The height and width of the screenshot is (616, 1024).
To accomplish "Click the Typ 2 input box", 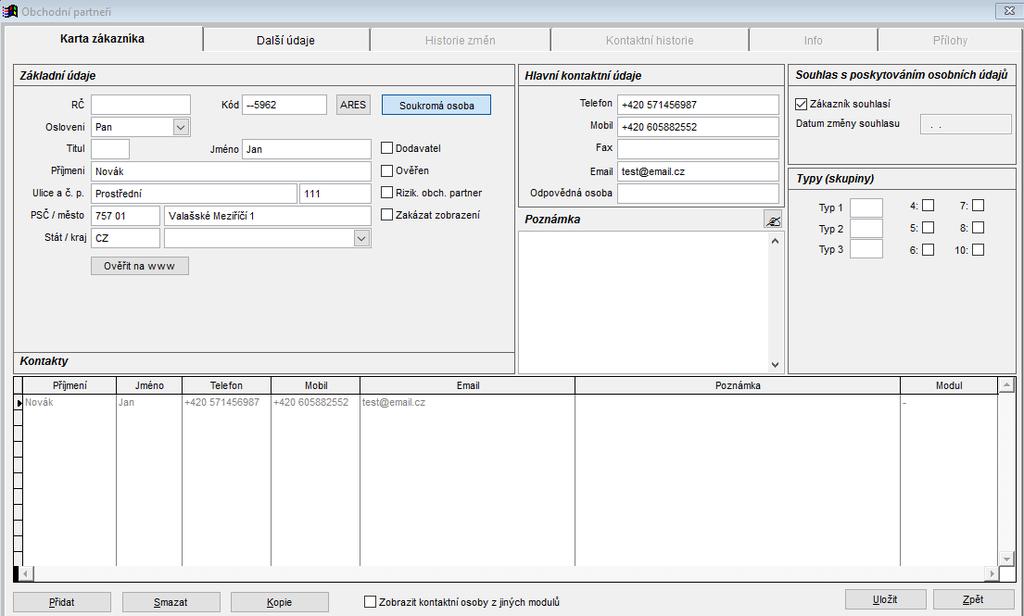I will coord(866,229).
